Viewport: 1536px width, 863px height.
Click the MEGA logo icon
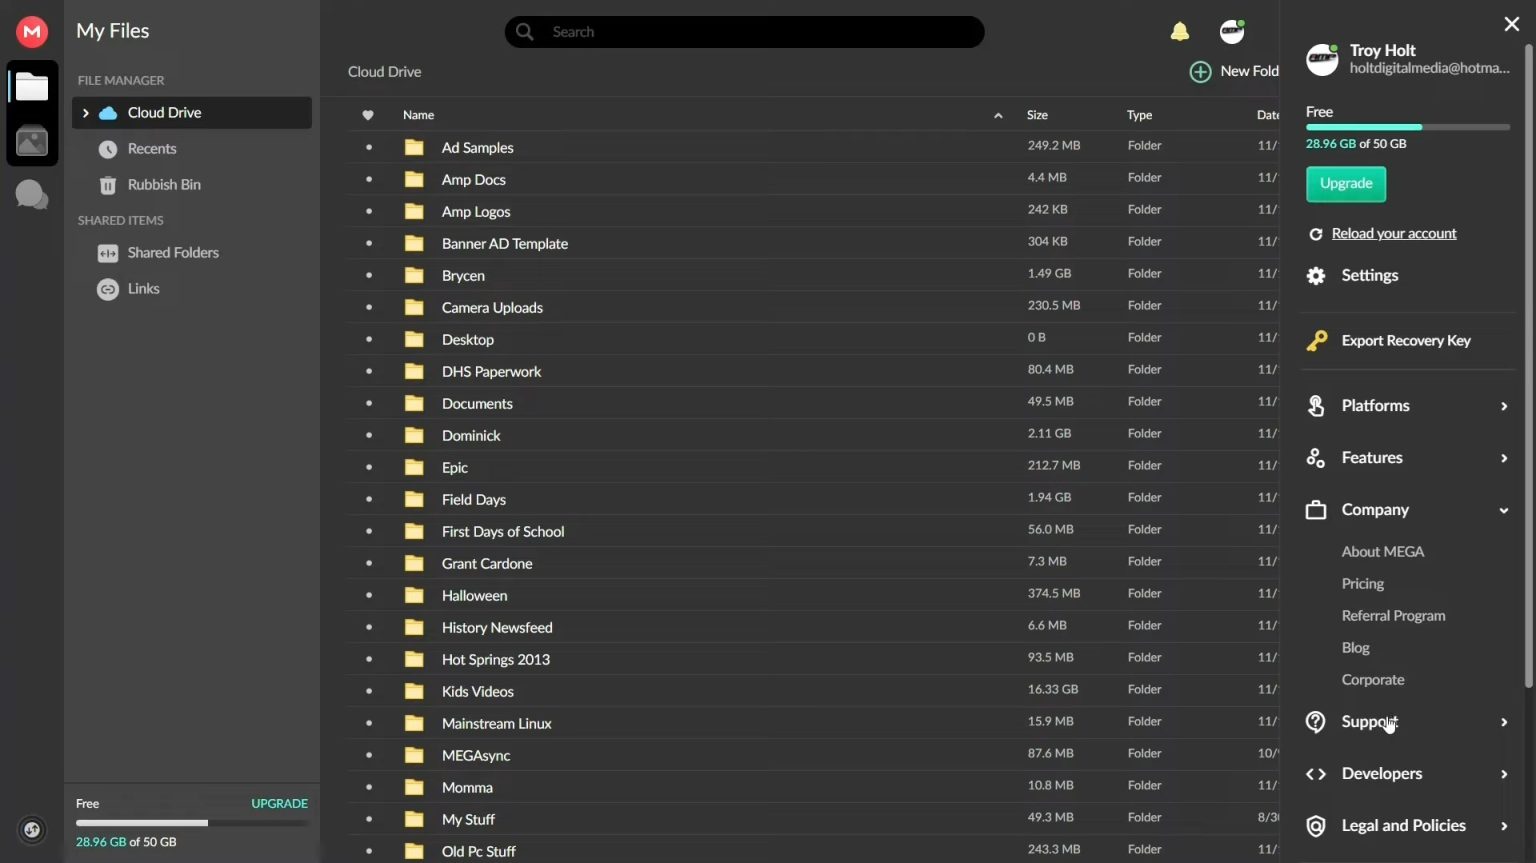[32, 32]
